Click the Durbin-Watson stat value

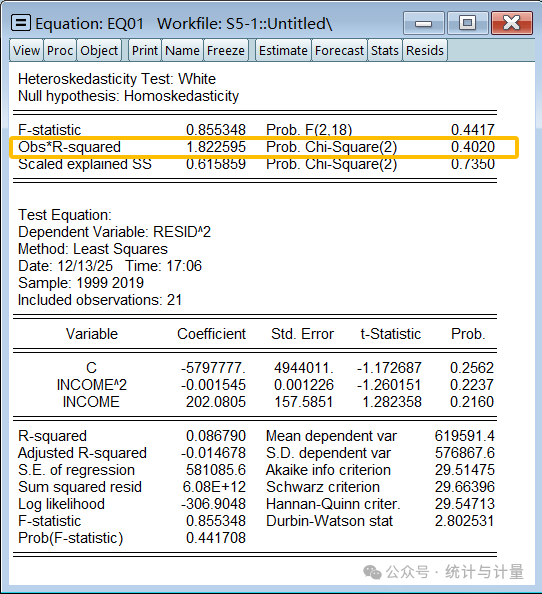point(464,521)
